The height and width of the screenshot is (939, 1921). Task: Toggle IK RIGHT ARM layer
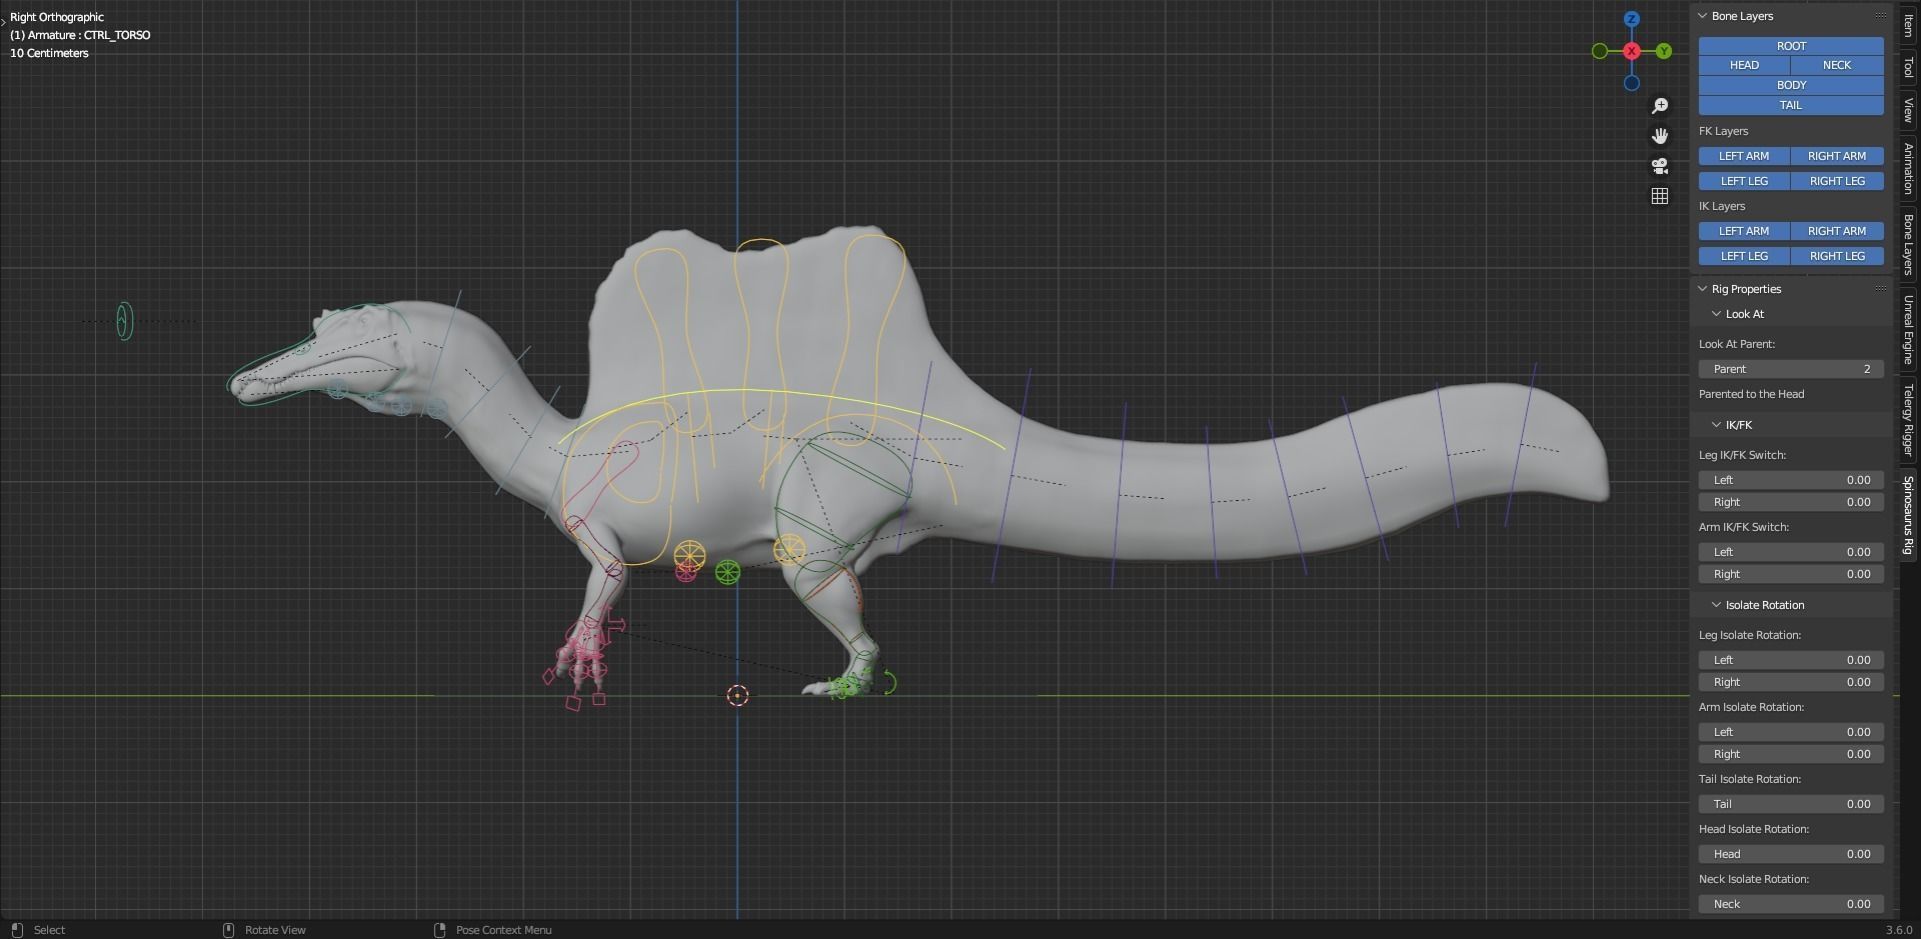1837,231
